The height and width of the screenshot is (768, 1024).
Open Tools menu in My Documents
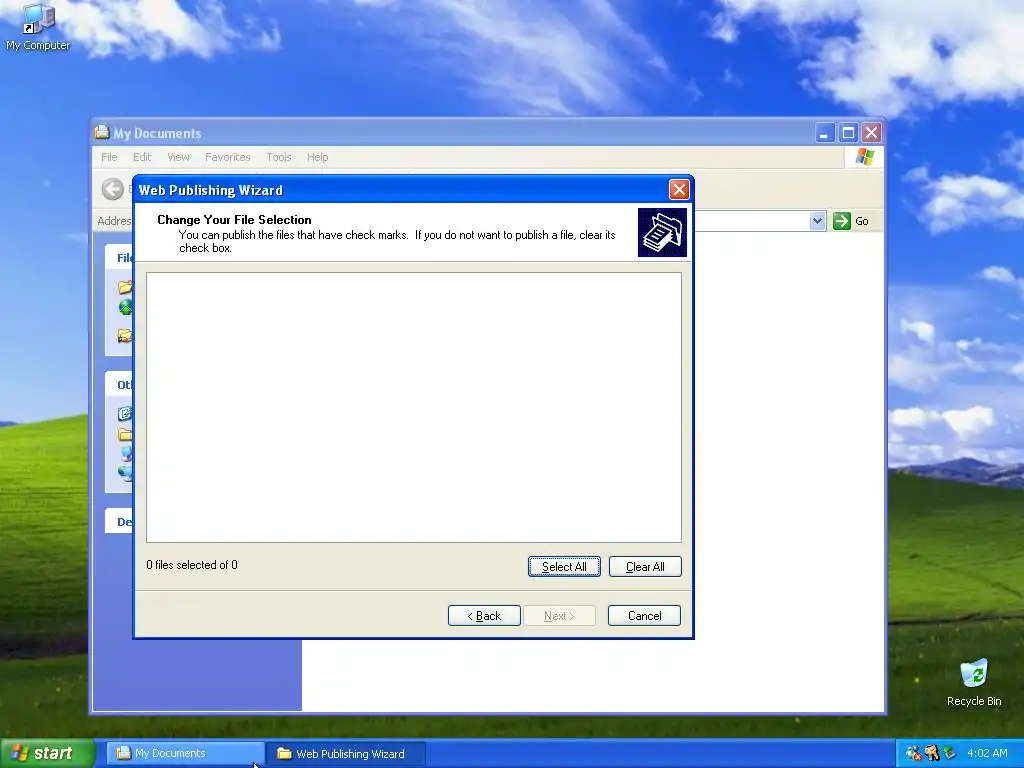278,157
